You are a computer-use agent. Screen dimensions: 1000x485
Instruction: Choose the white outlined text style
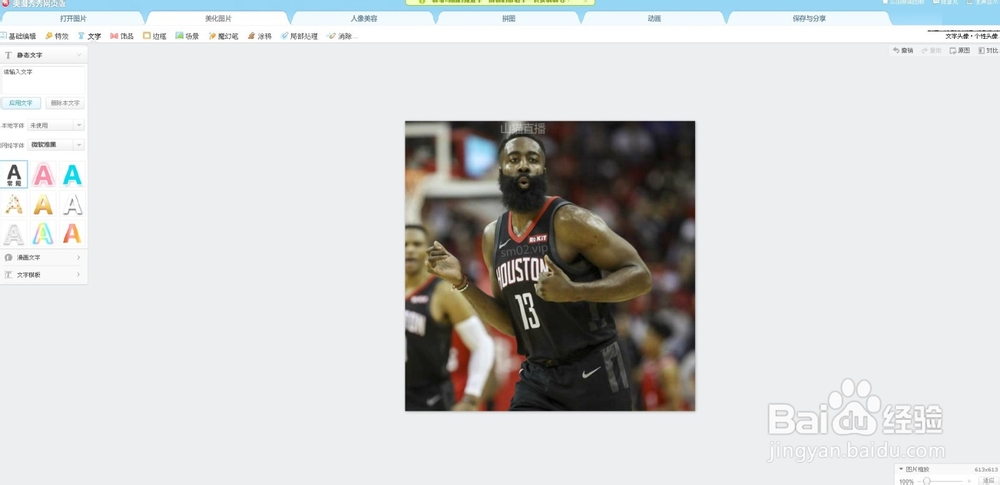coord(72,204)
